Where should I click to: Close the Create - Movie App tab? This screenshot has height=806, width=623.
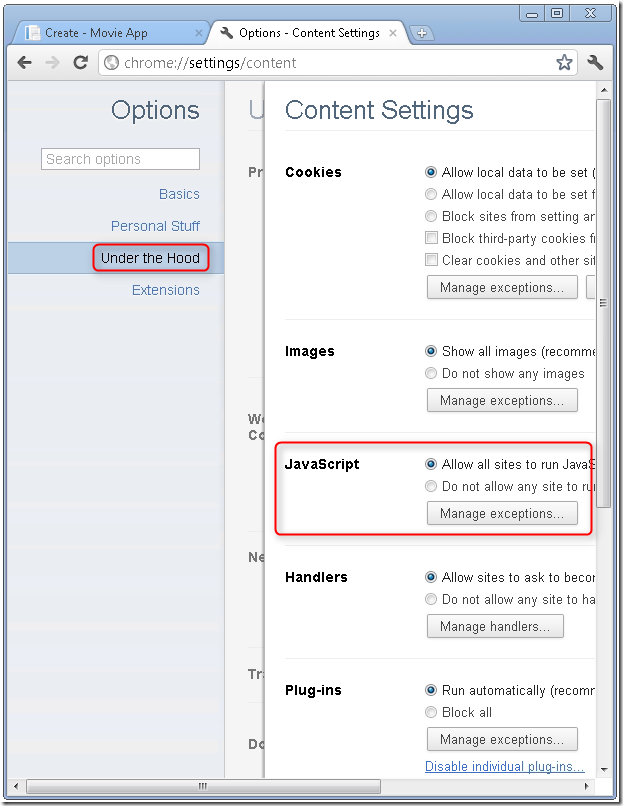198,33
